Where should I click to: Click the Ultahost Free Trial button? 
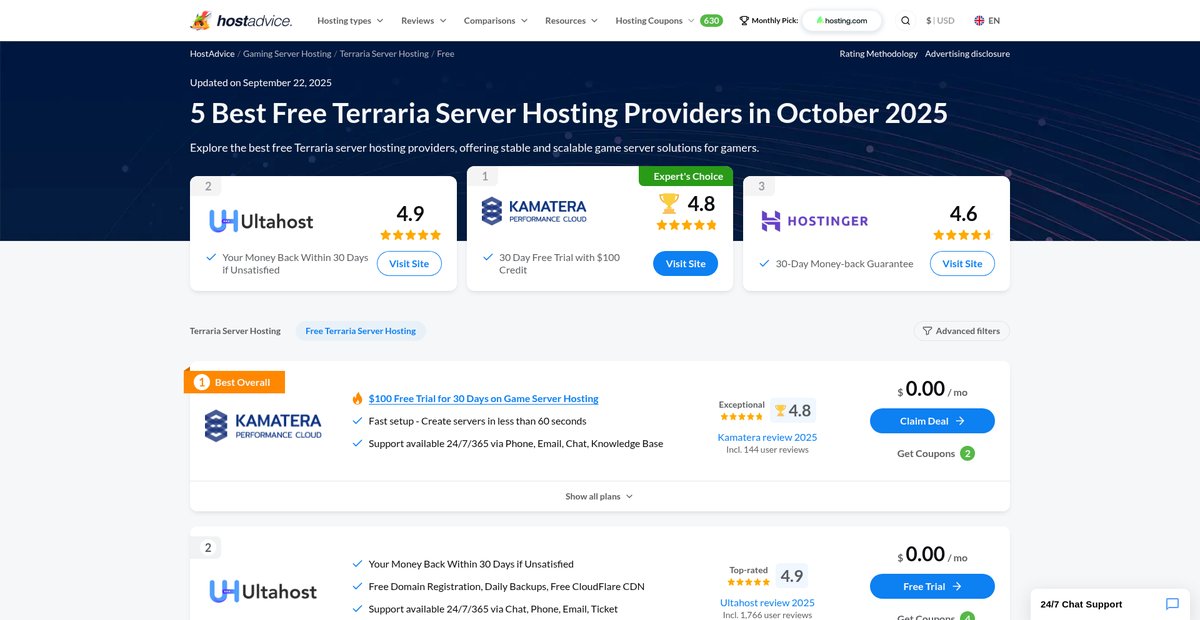932,587
